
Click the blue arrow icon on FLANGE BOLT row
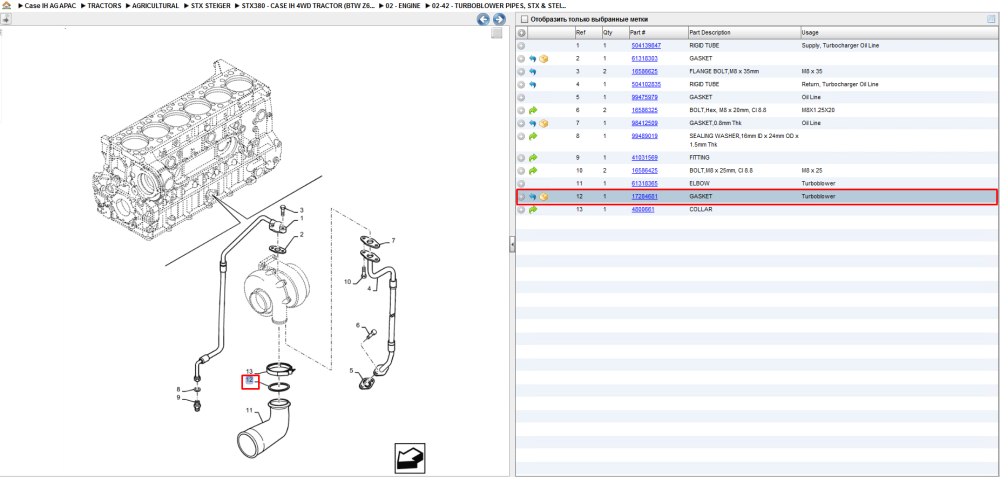pyautogui.click(x=533, y=71)
